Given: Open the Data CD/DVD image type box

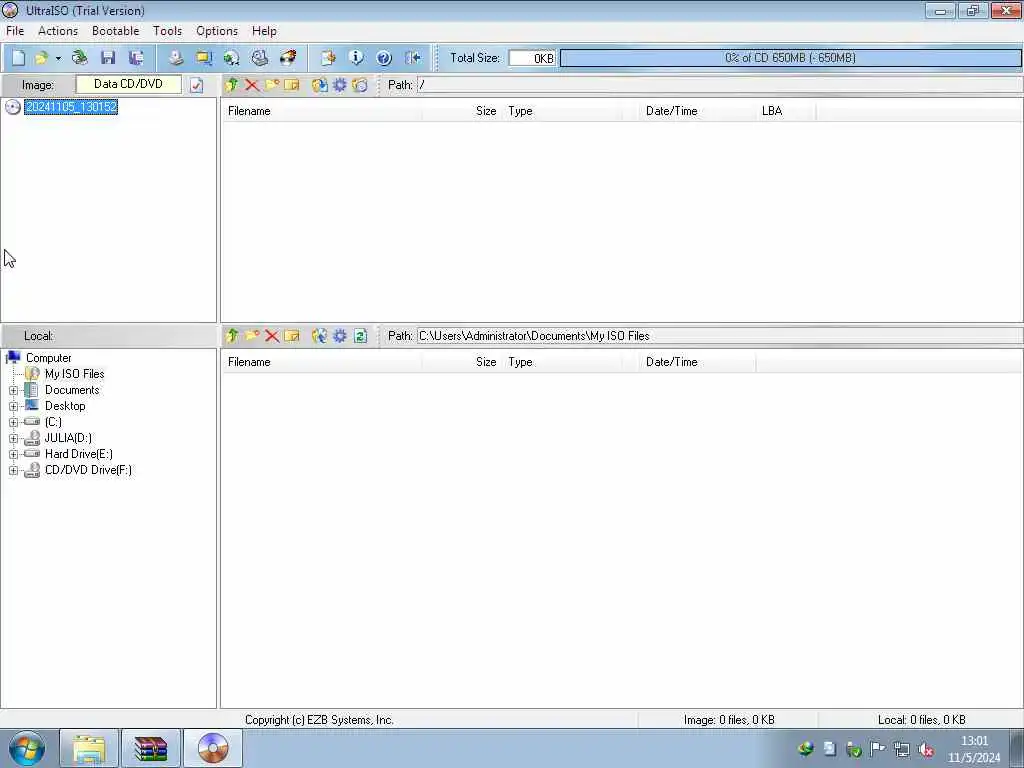Looking at the screenshot, I should pos(129,84).
